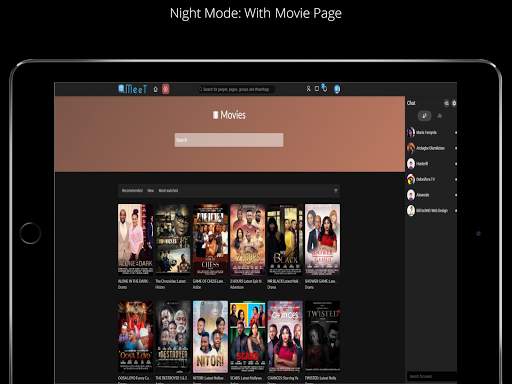
Task: Open the Mr Black movie poster
Action: (x=285, y=239)
